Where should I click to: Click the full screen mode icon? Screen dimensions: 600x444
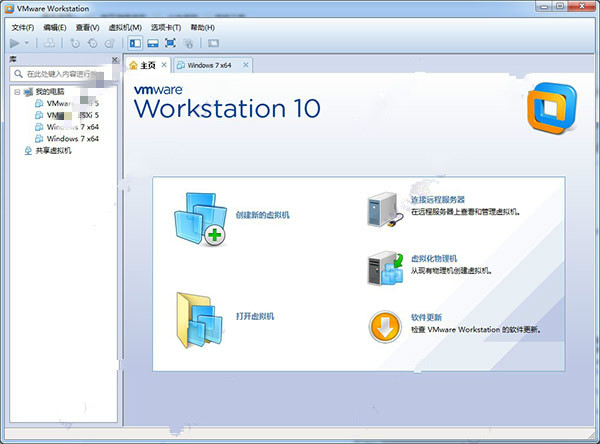[170, 43]
